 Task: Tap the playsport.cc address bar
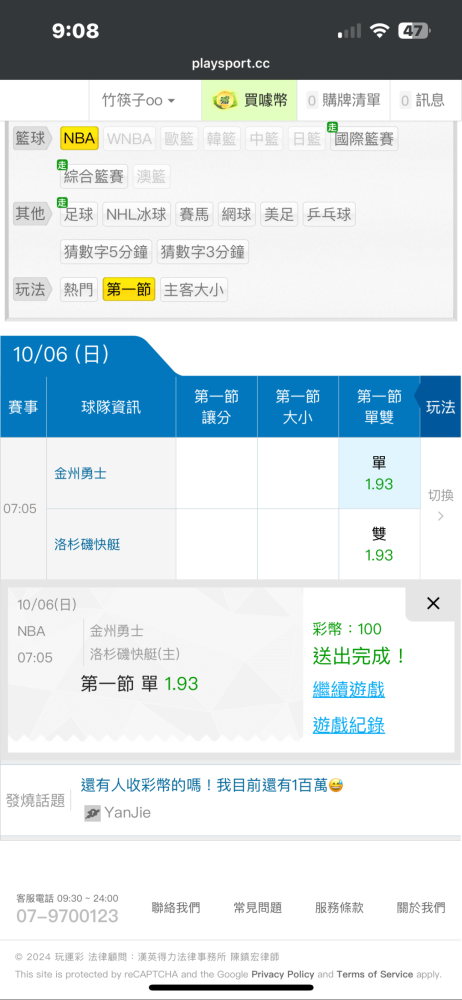pos(231,64)
